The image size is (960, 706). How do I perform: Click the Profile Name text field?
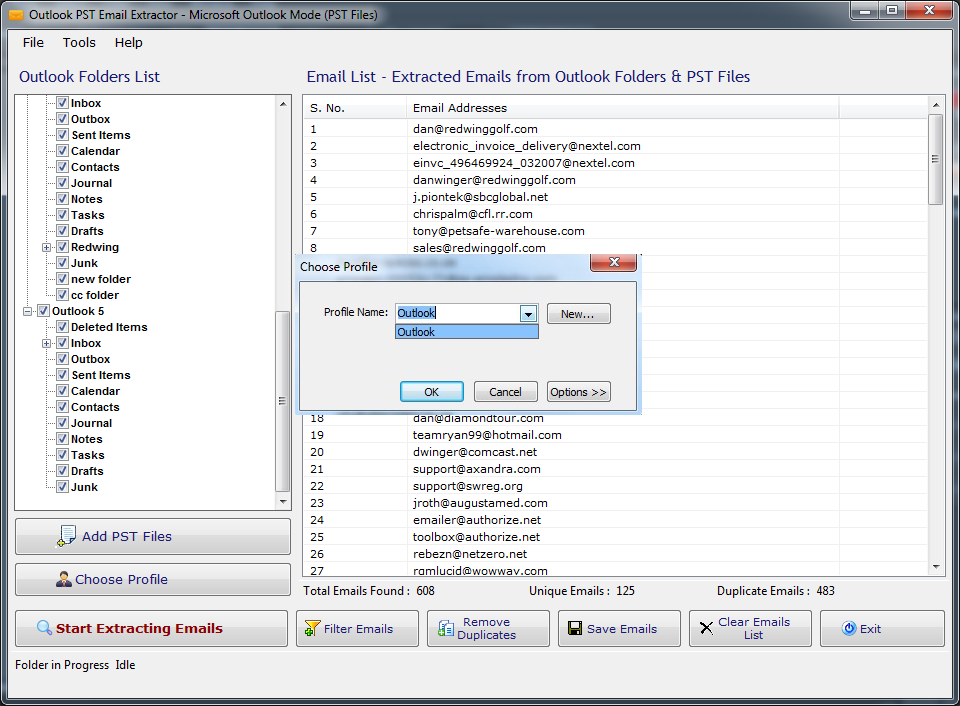tap(457, 313)
